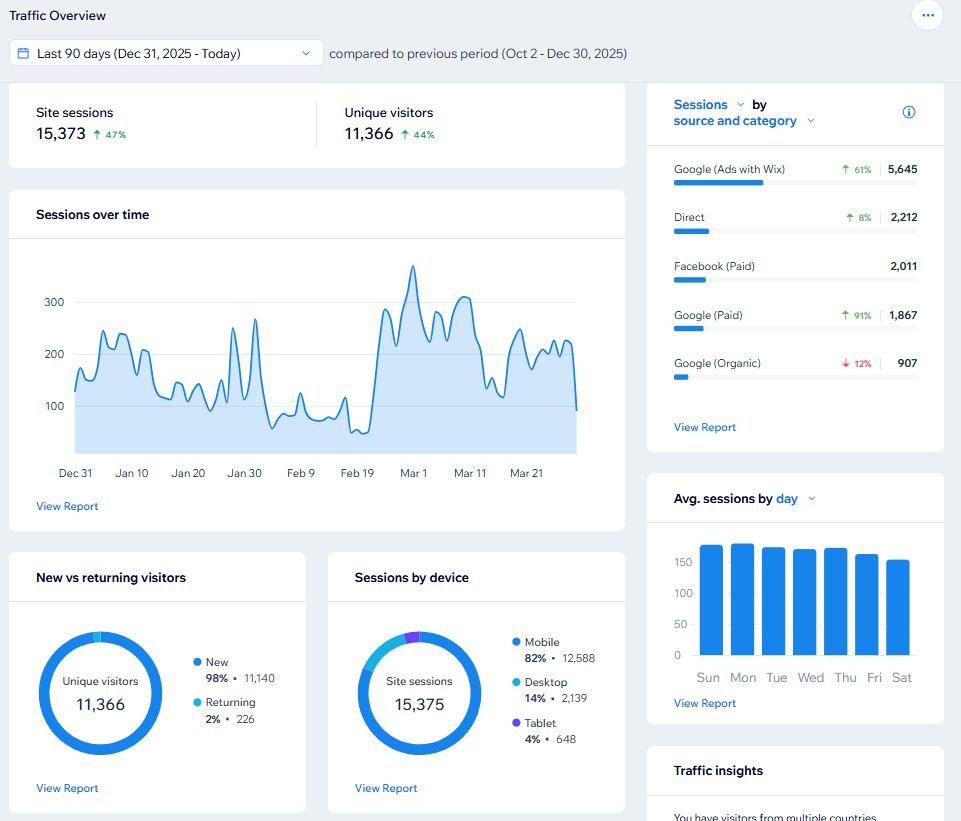Click the Feb 19 label on the time axis
This screenshot has width=961, height=821.
pos(357,473)
